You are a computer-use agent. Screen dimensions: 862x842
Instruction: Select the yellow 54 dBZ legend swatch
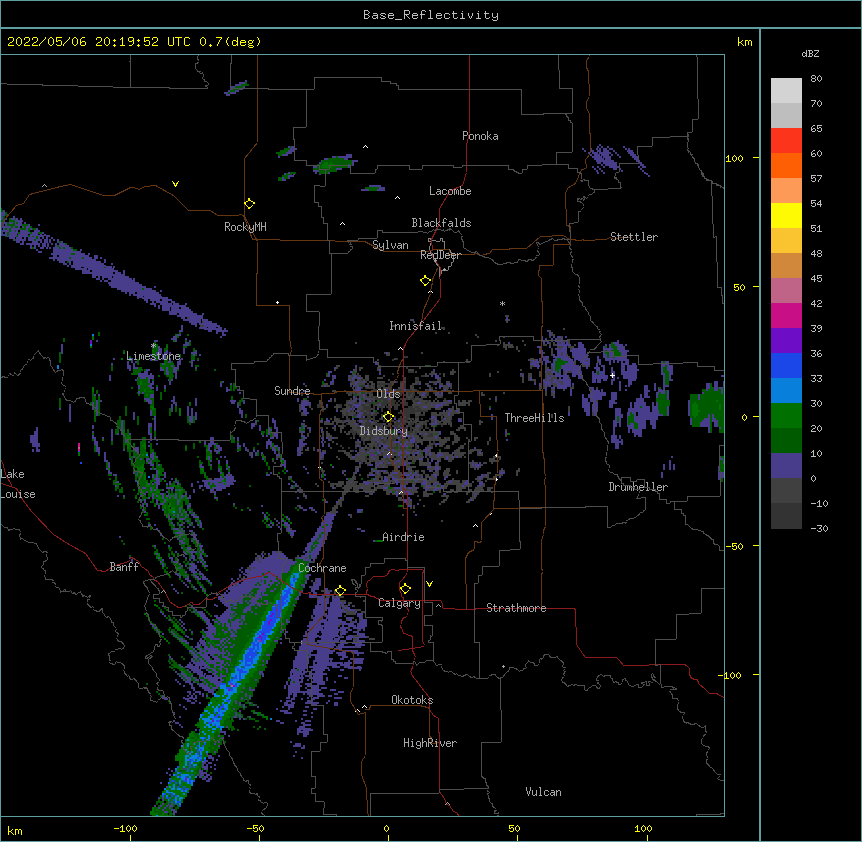click(x=786, y=215)
